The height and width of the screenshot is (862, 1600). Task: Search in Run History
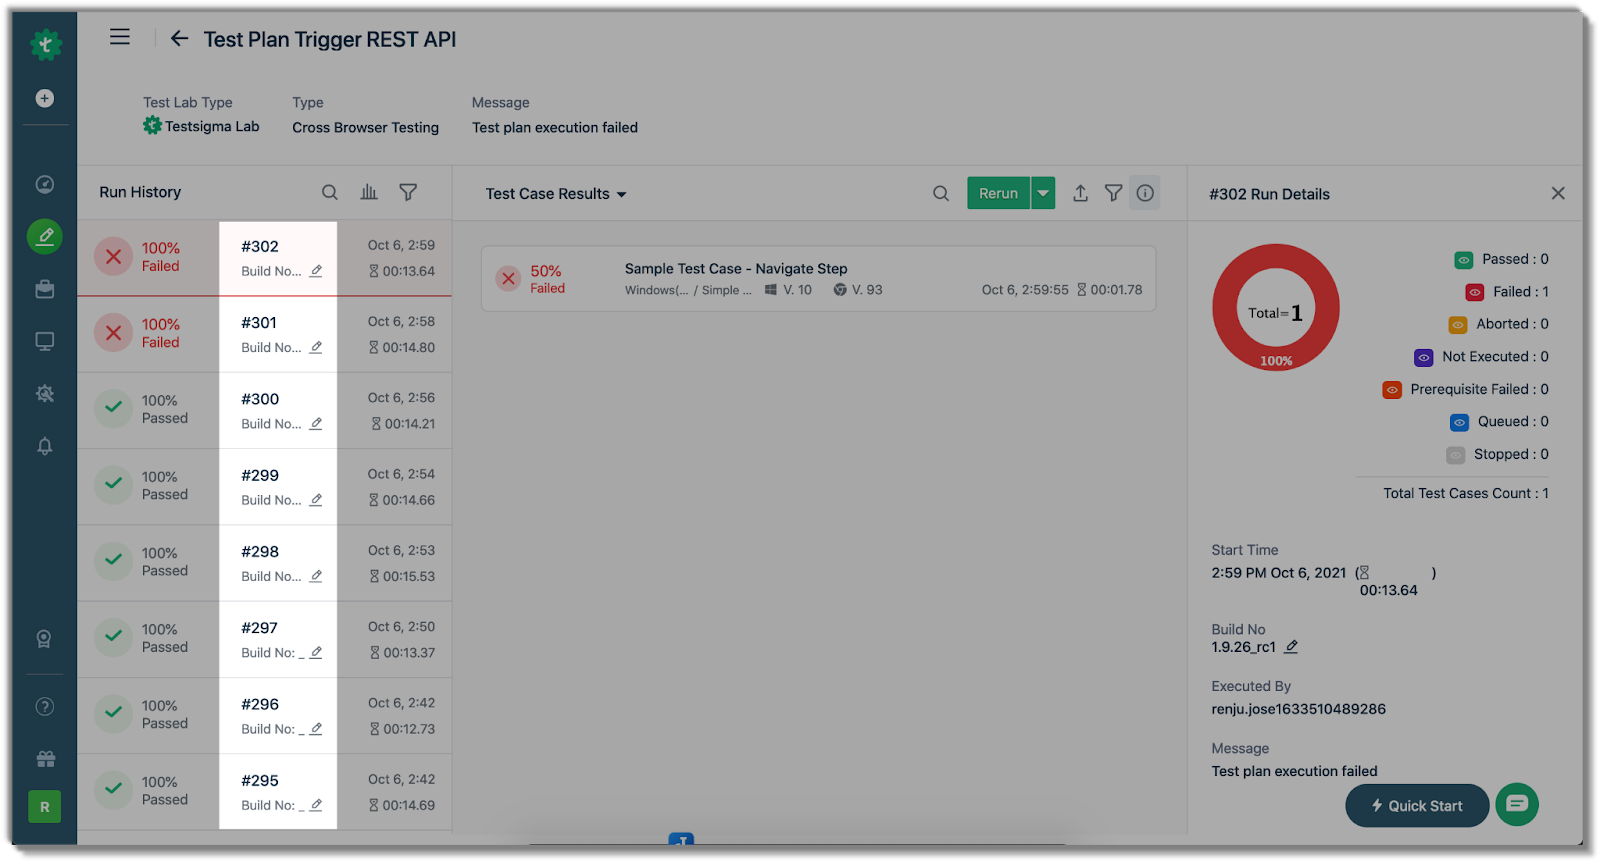coord(330,192)
